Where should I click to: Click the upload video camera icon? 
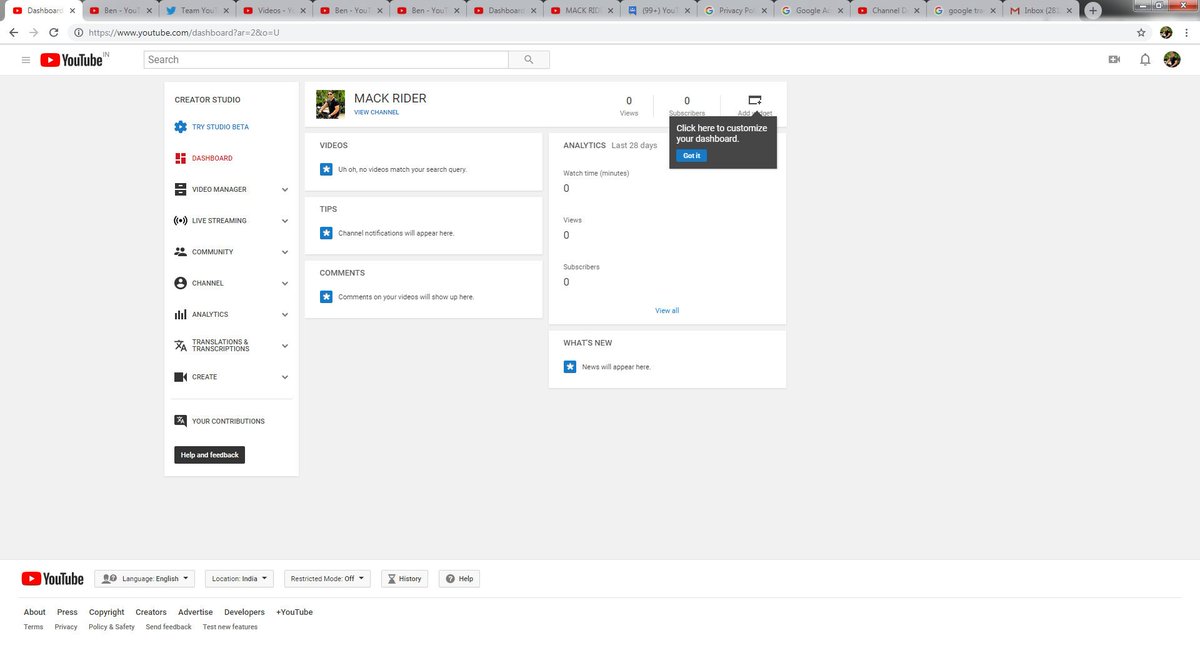(x=1114, y=60)
